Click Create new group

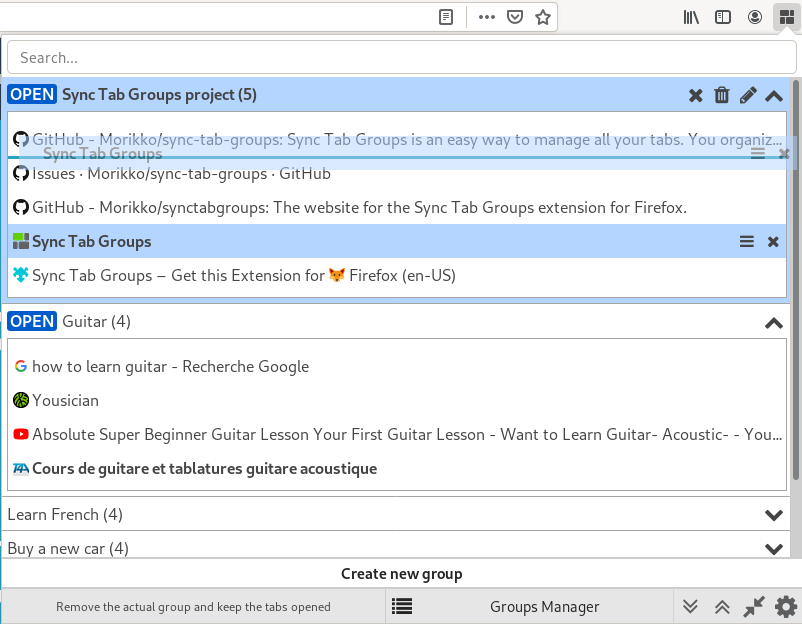coord(402,574)
